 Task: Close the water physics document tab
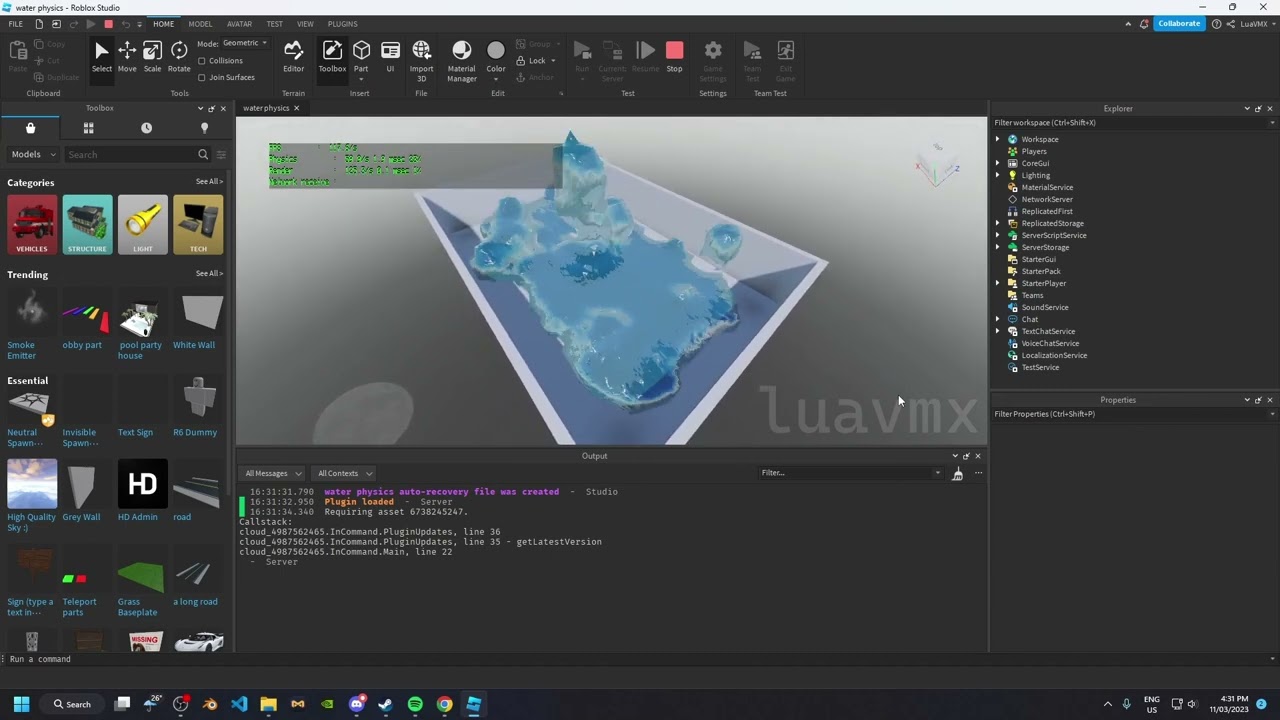[296, 108]
